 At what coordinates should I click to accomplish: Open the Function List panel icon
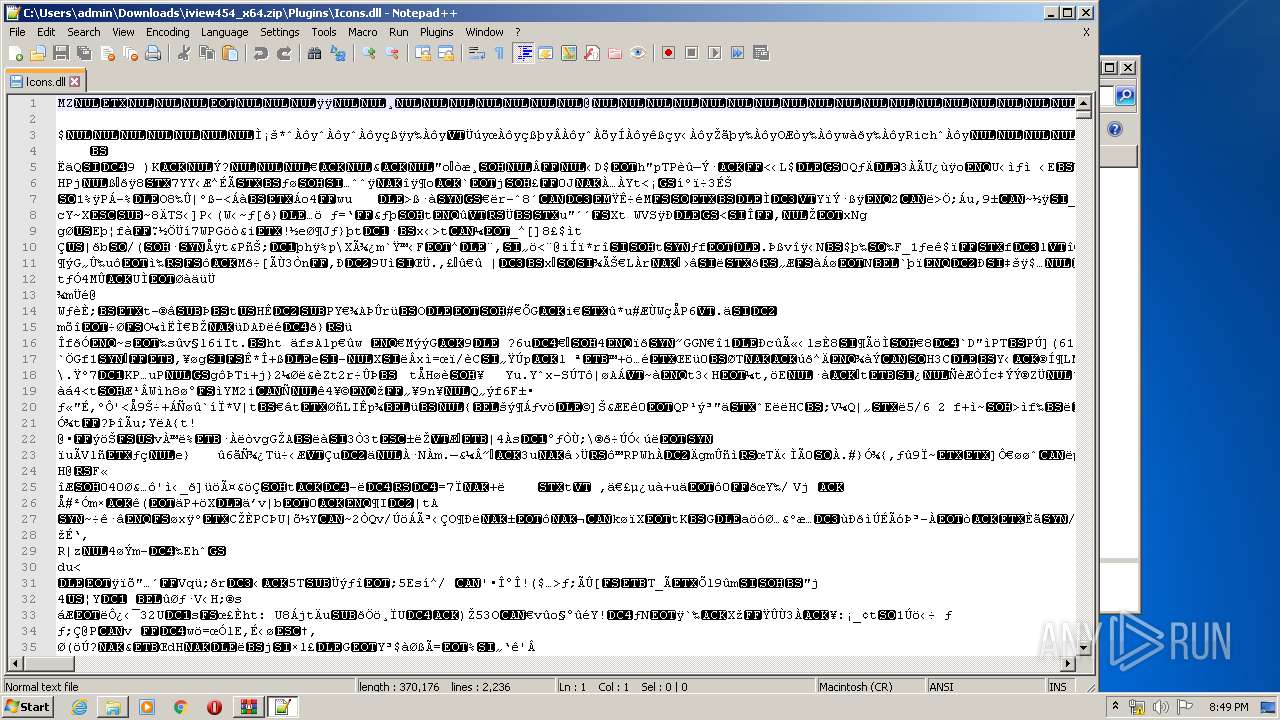point(592,53)
